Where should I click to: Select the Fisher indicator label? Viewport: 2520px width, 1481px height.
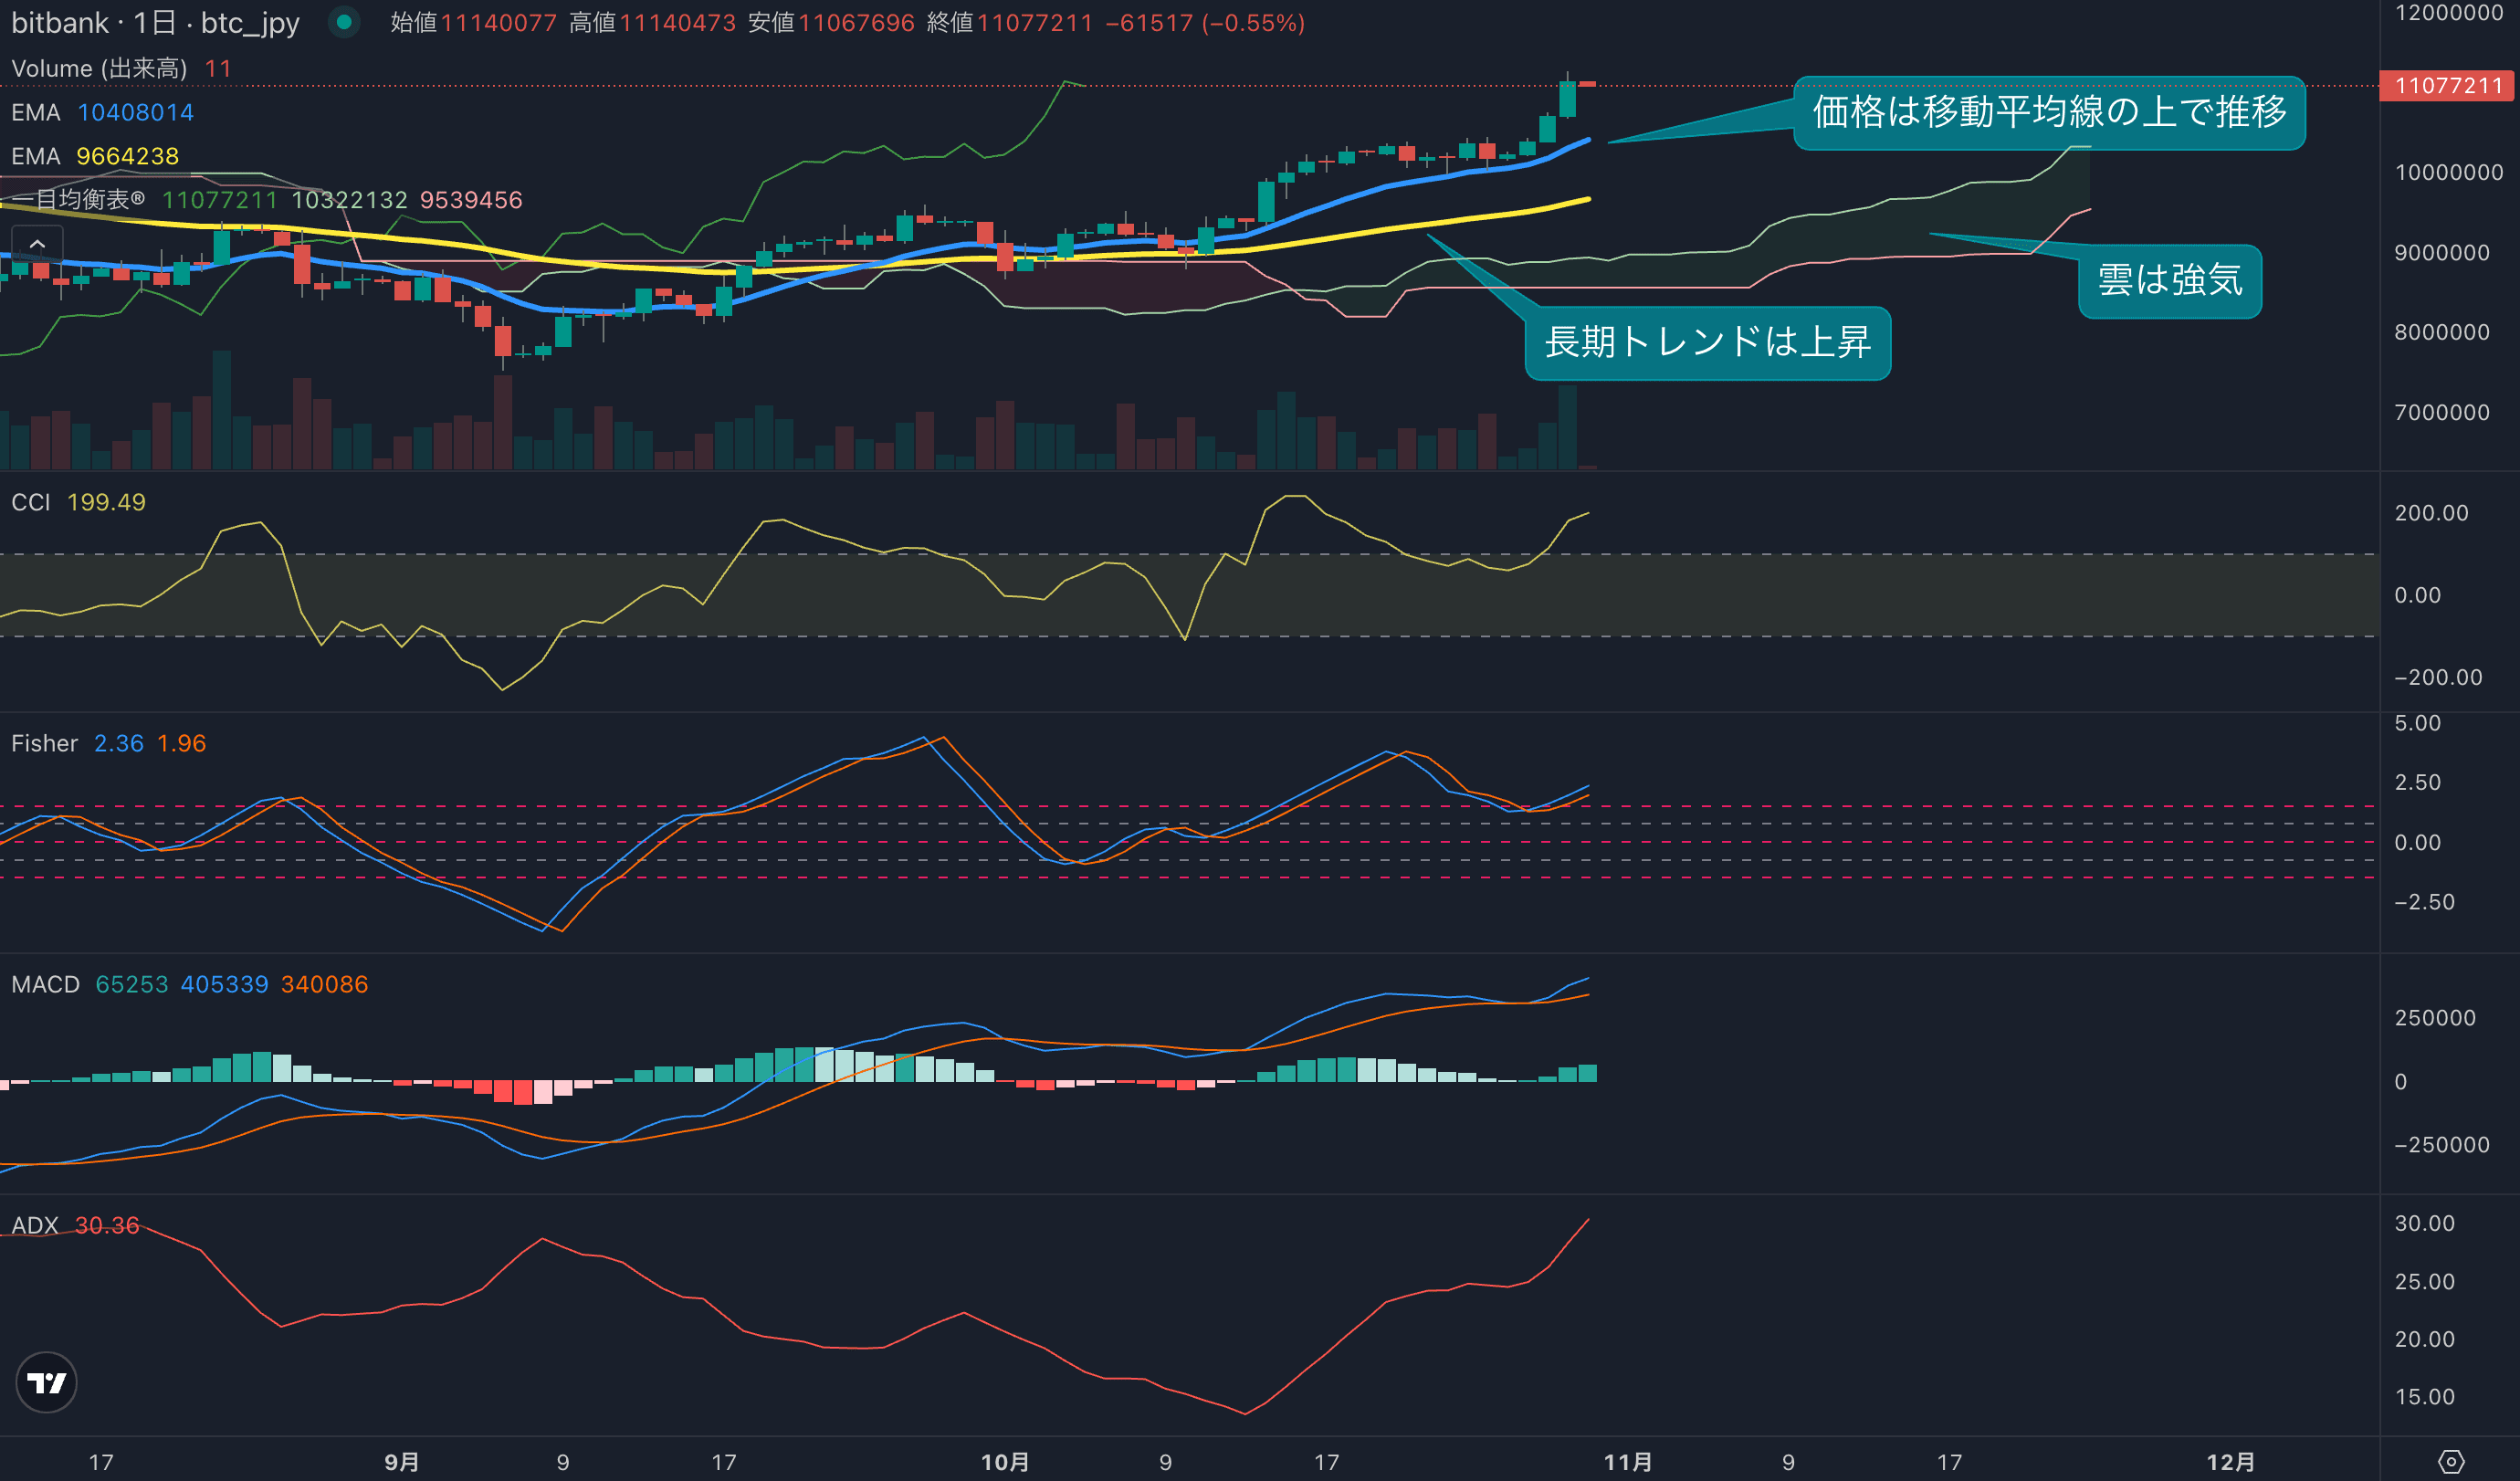pyautogui.click(x=44, y=743)
